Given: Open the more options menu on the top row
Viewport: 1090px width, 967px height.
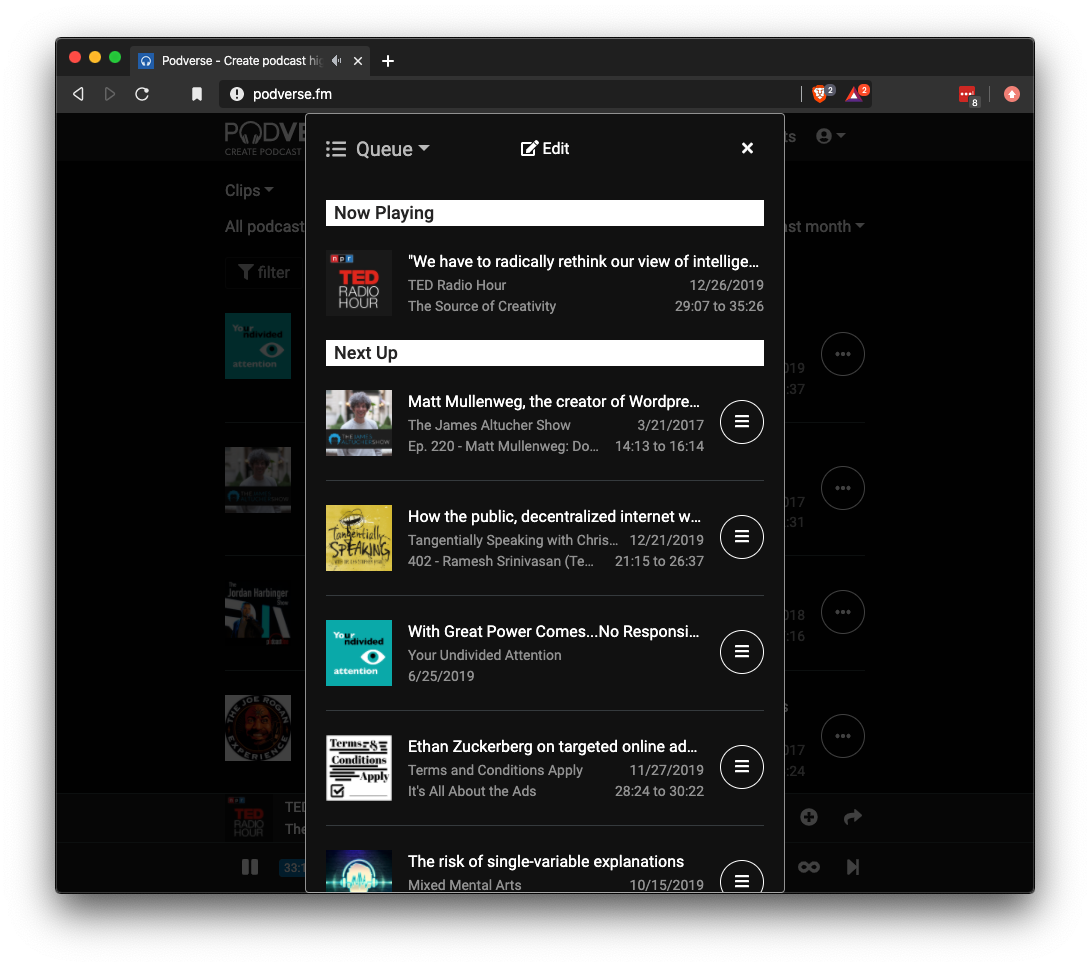Looking at the screenshot, I should tap(843, 354).
